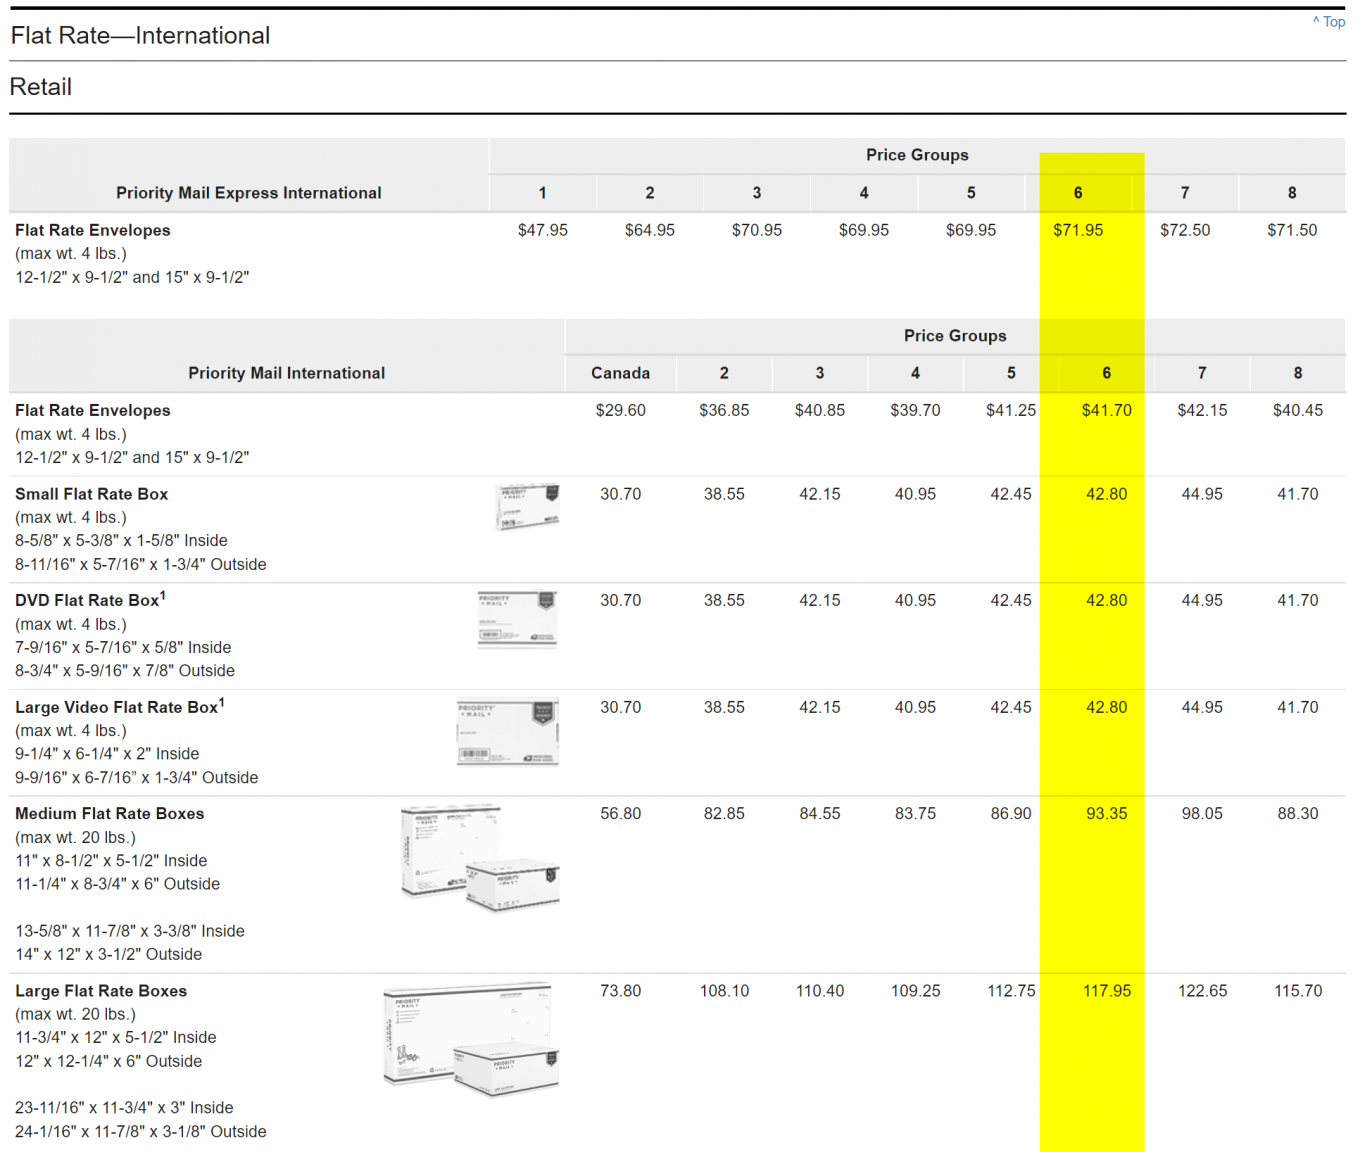1360x1152 pixels.
Task: Click the Canada column header
Action: [620, 373]
